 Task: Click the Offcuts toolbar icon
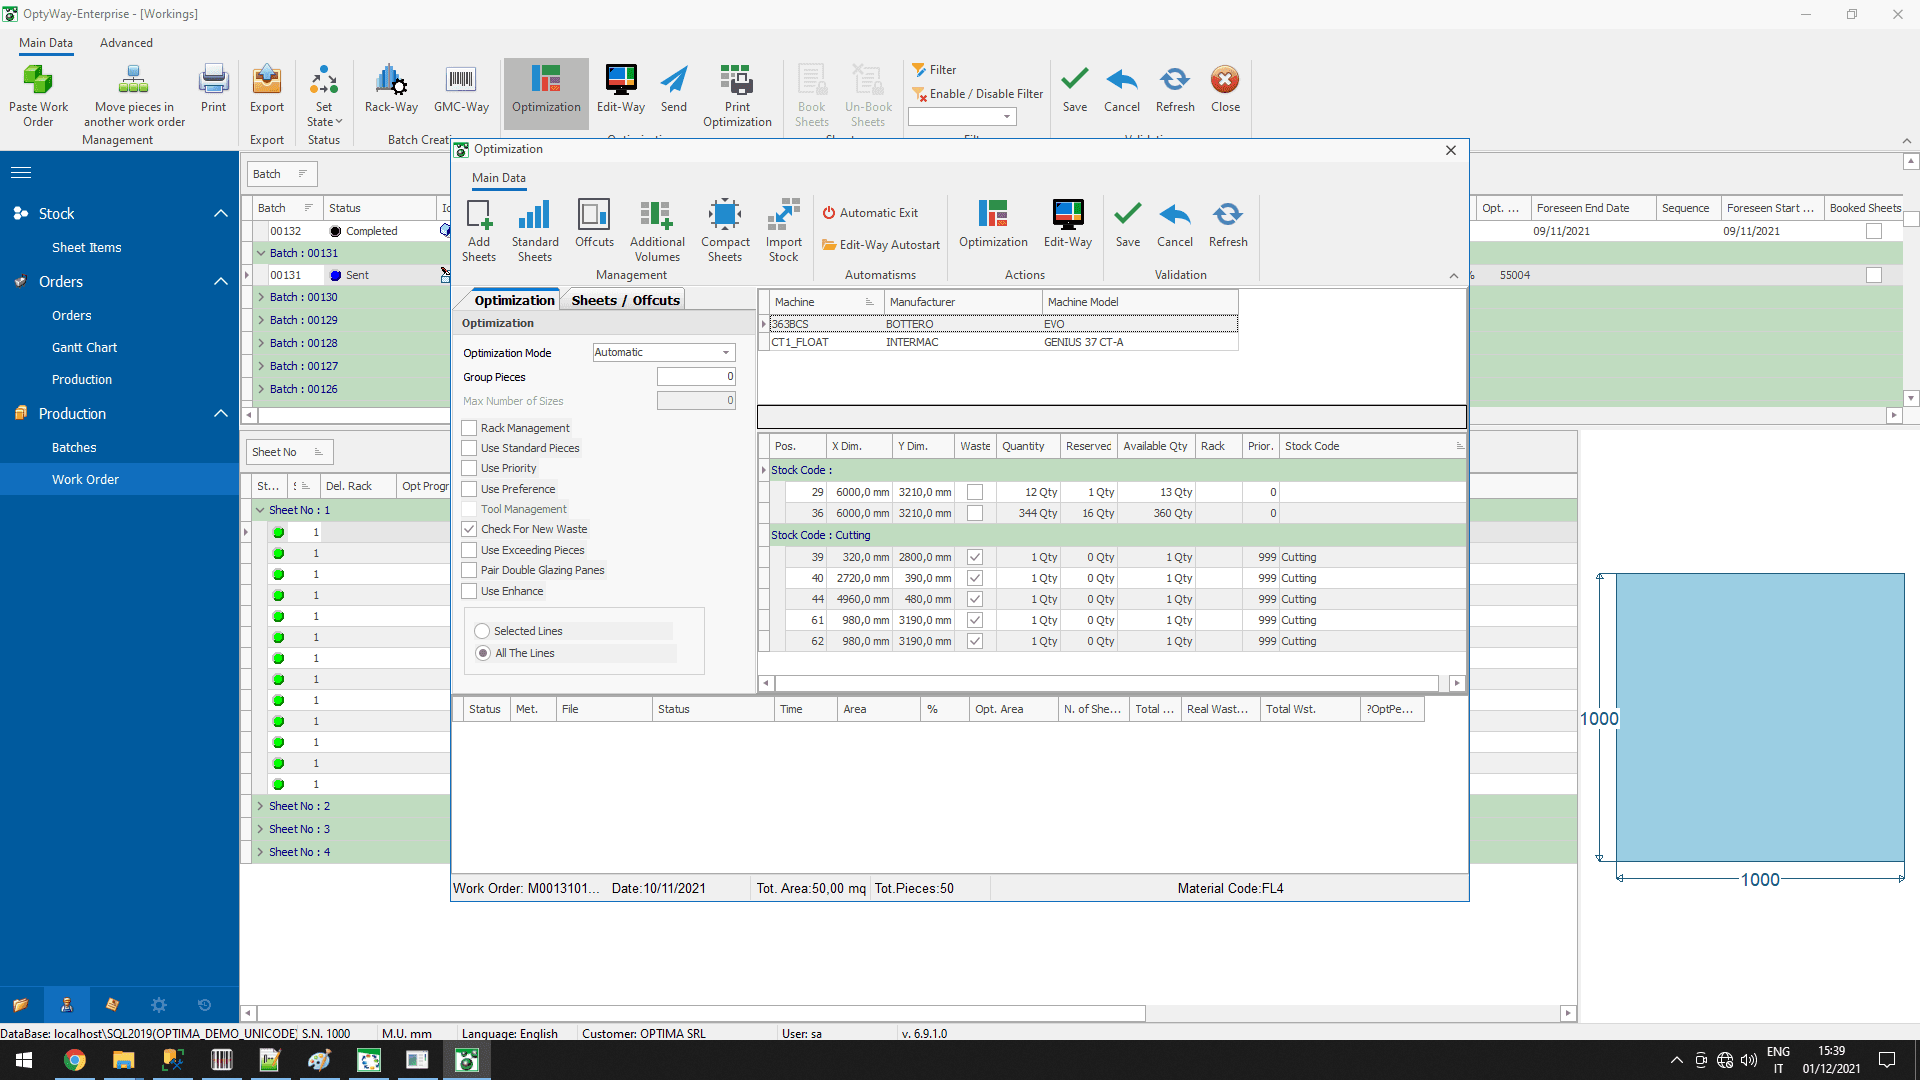click(594, 223)
